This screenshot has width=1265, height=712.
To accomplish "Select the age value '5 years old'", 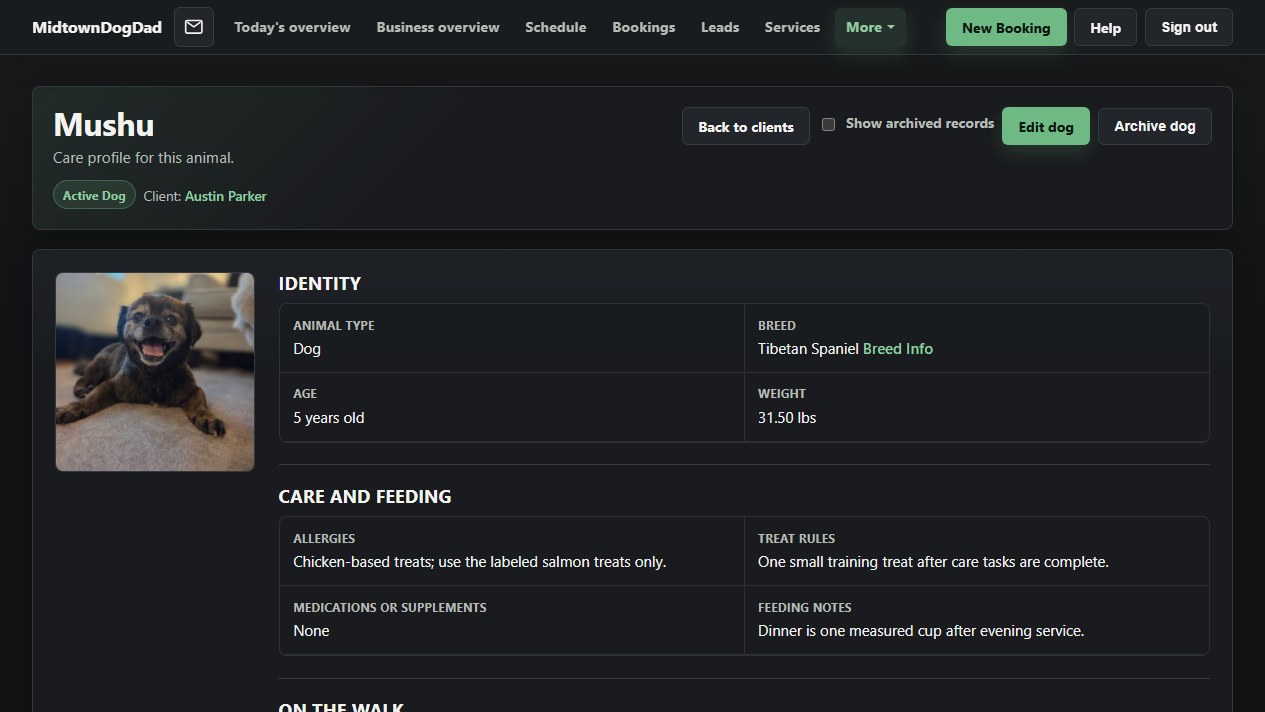I will point(329,418).
